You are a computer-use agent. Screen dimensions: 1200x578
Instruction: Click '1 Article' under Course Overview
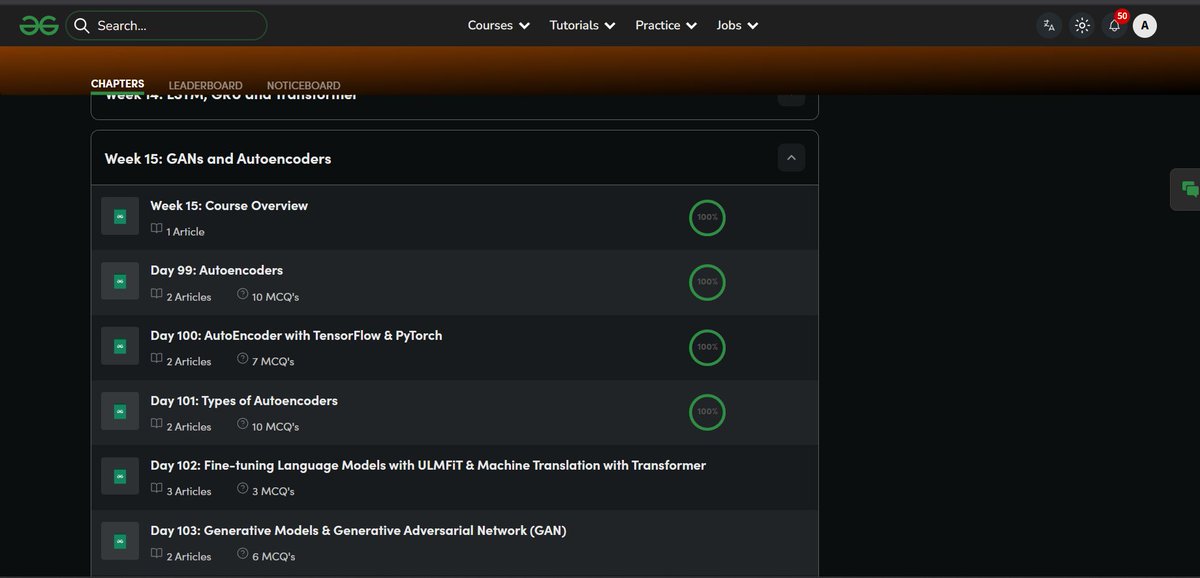[185, 232]
